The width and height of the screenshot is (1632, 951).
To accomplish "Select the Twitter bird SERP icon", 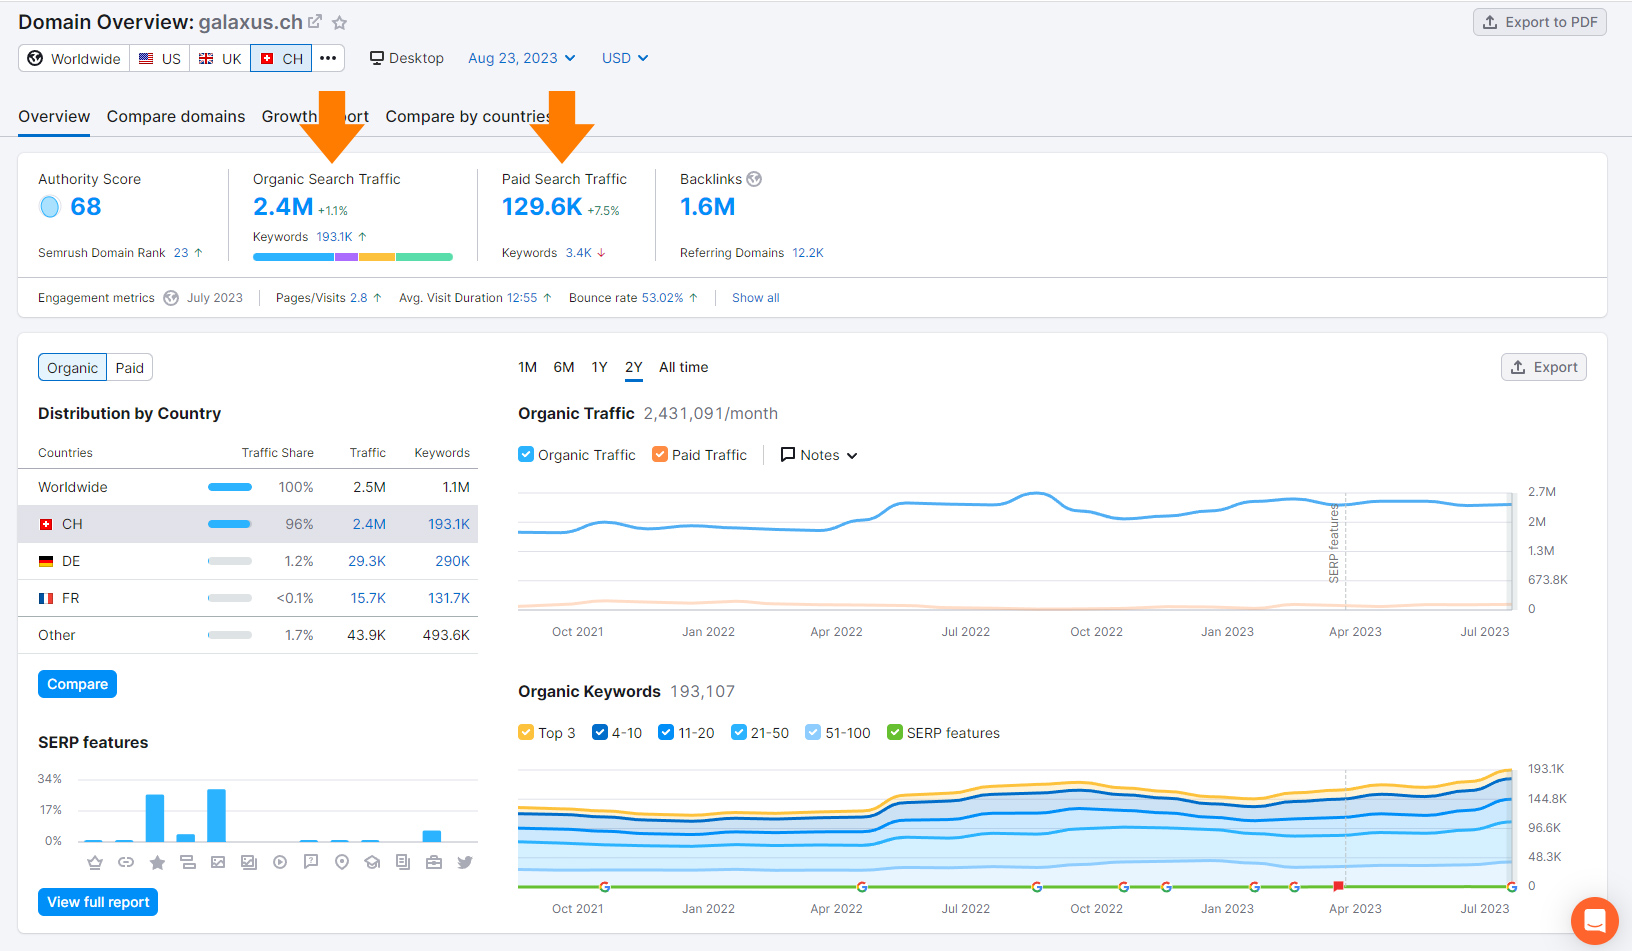I will click(x=465, y=862).
